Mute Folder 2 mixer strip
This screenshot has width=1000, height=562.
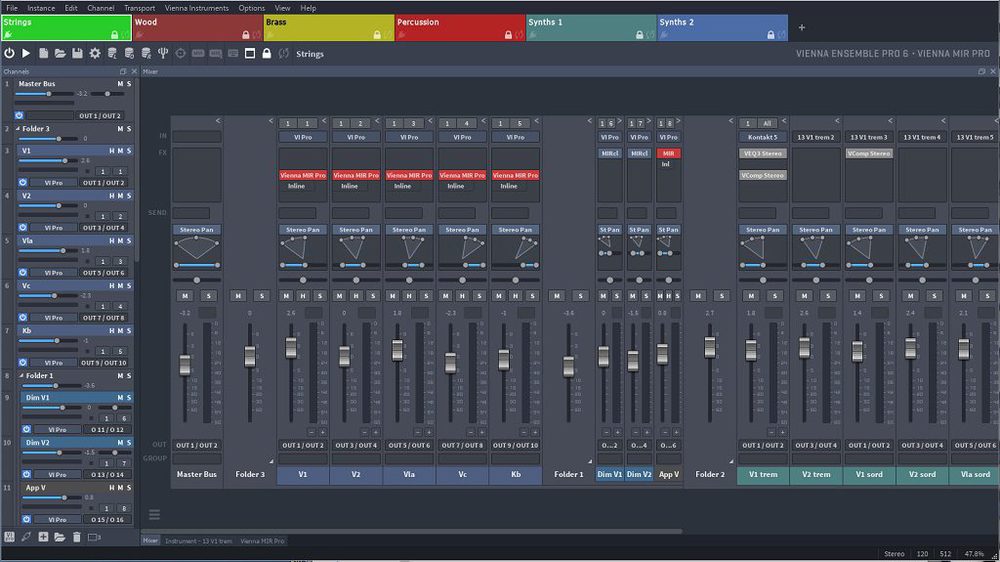click(x=698, y=295)
